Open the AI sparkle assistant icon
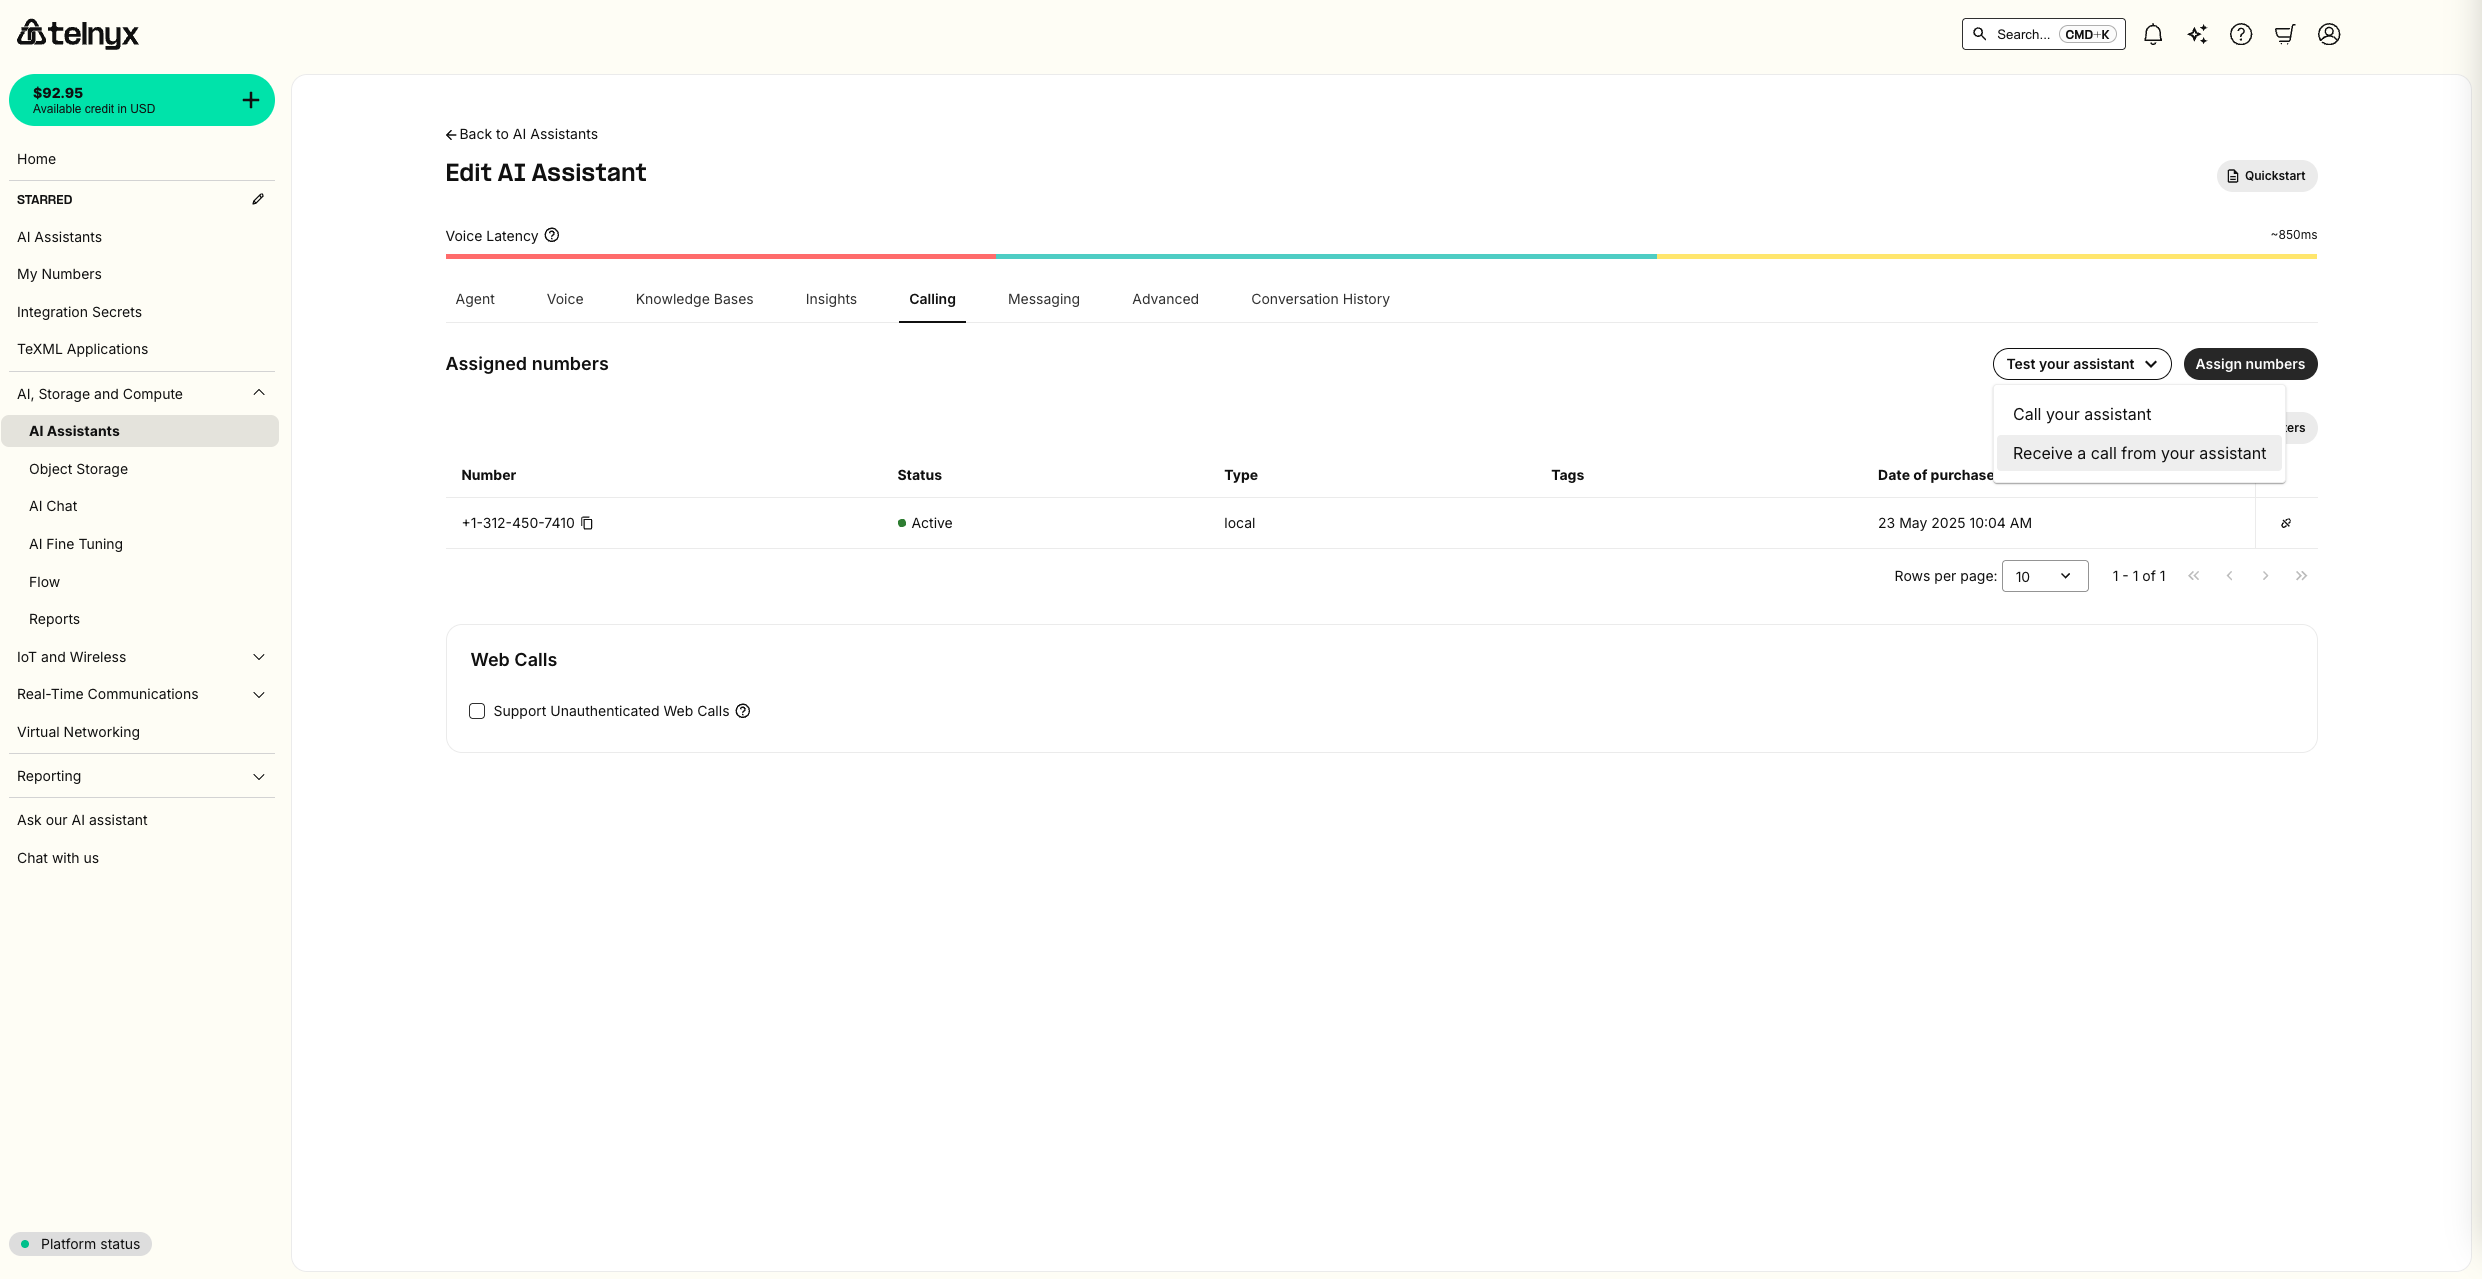The width and height of the screenshot is (2482, 1279). pyautogui.click(x=2197, y=34)
